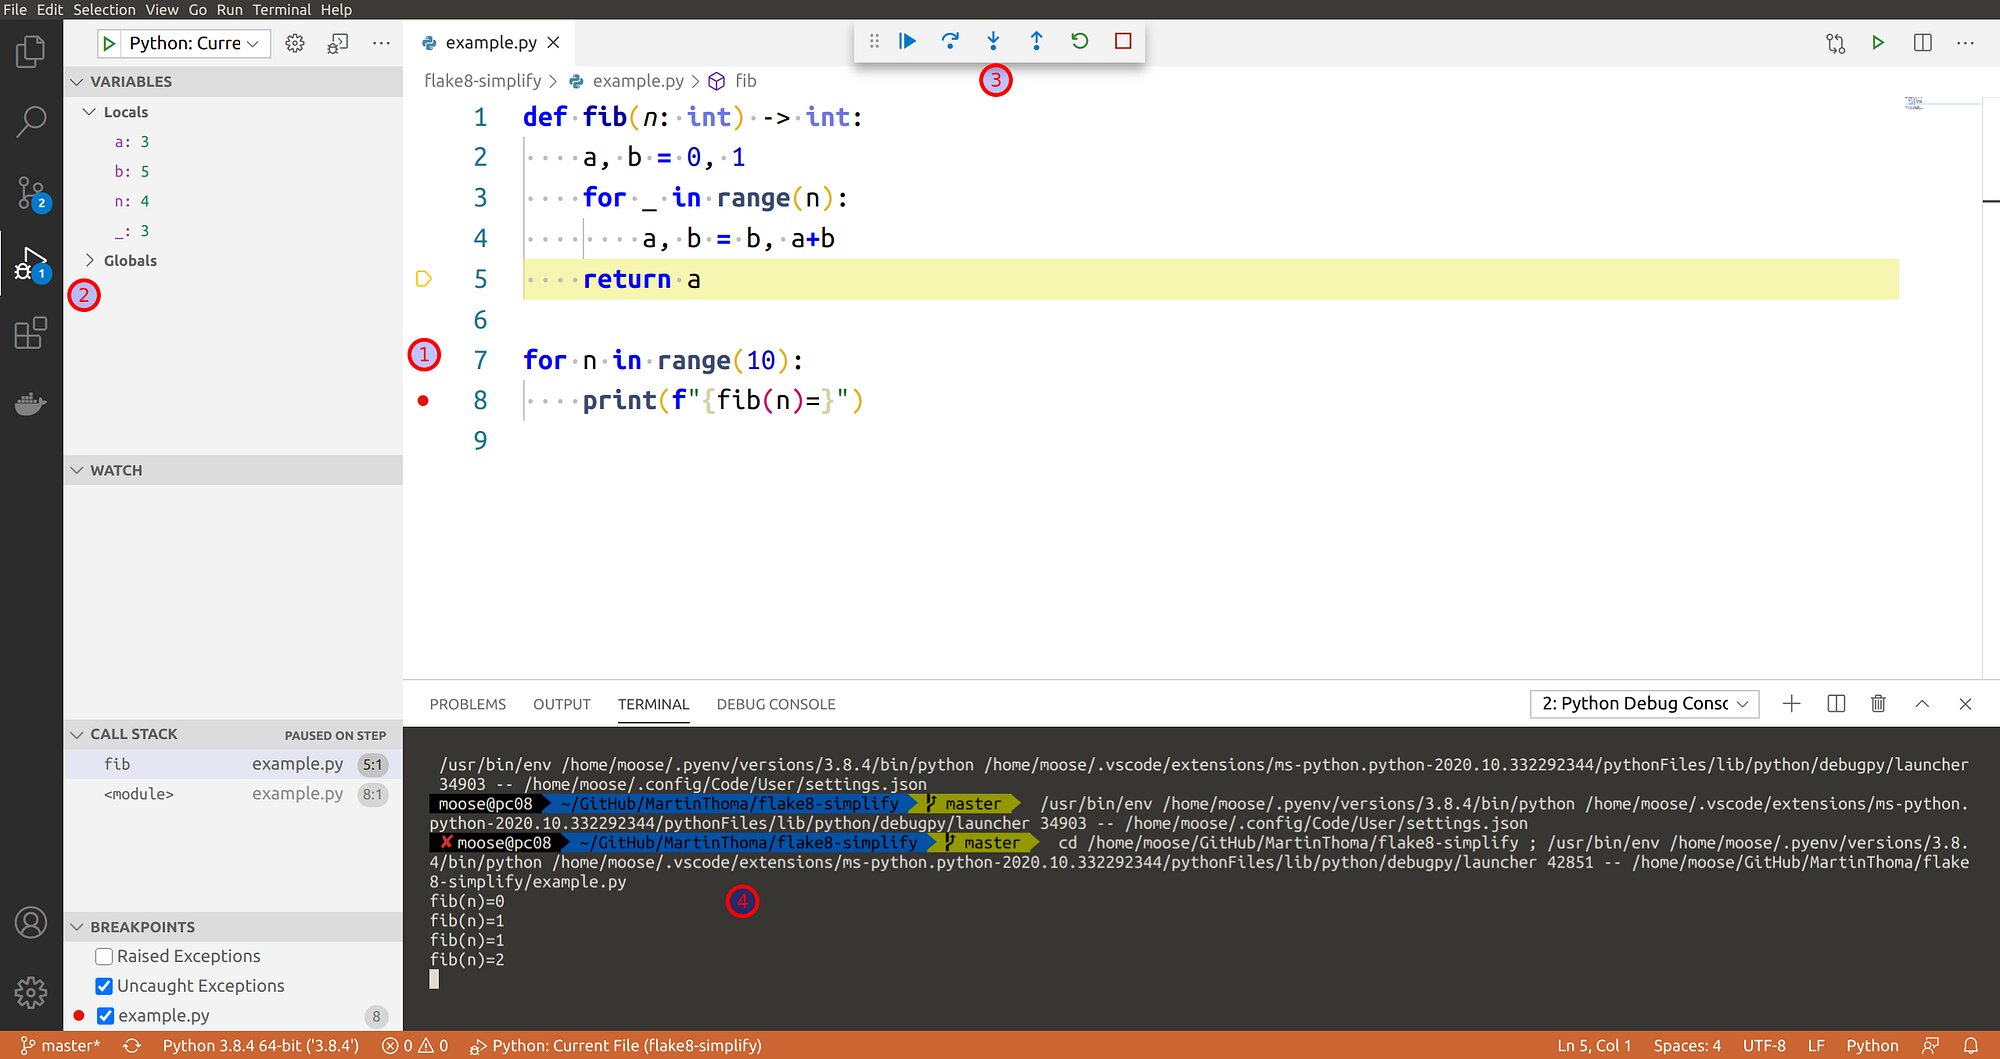
Task: Open the Accounts icon in activity bar
Action: coord(31,922)
